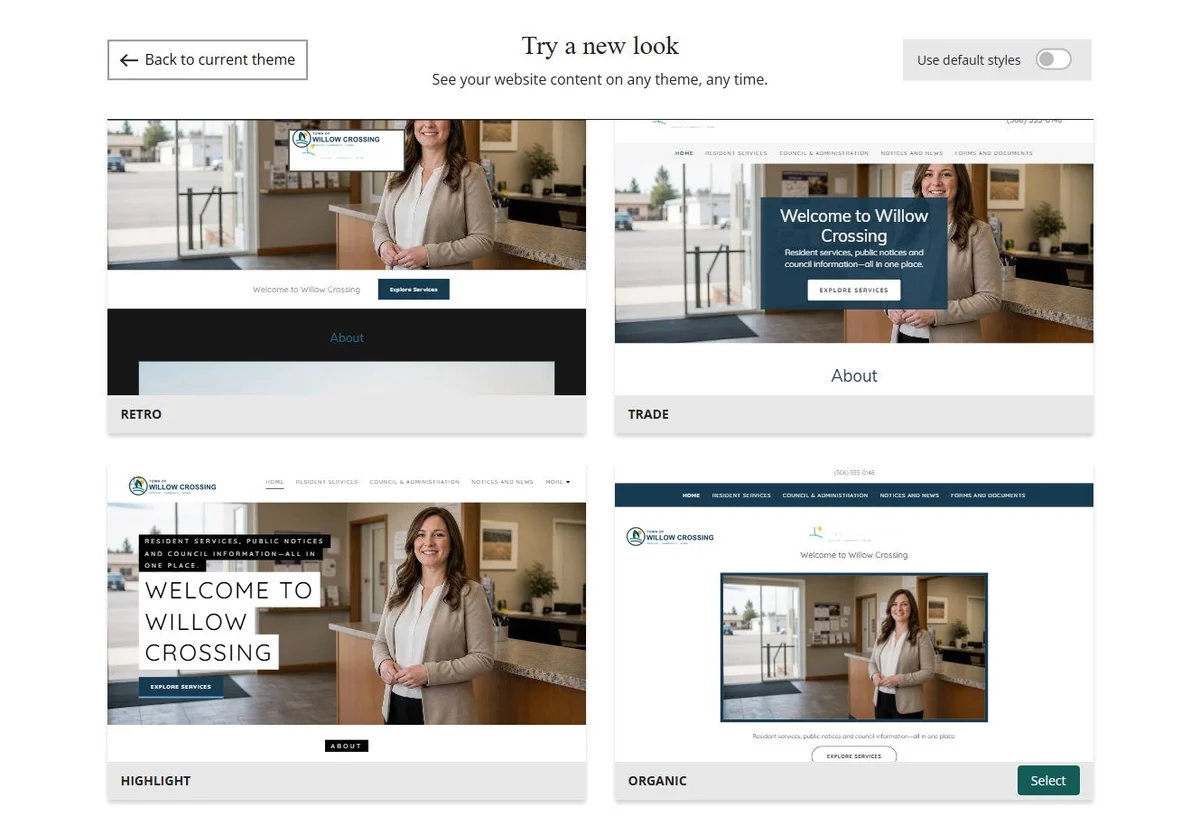Click the HIGHLIGHT theme label
The height and width of the screenshot is (823, 1200).
tap(155, 781)
